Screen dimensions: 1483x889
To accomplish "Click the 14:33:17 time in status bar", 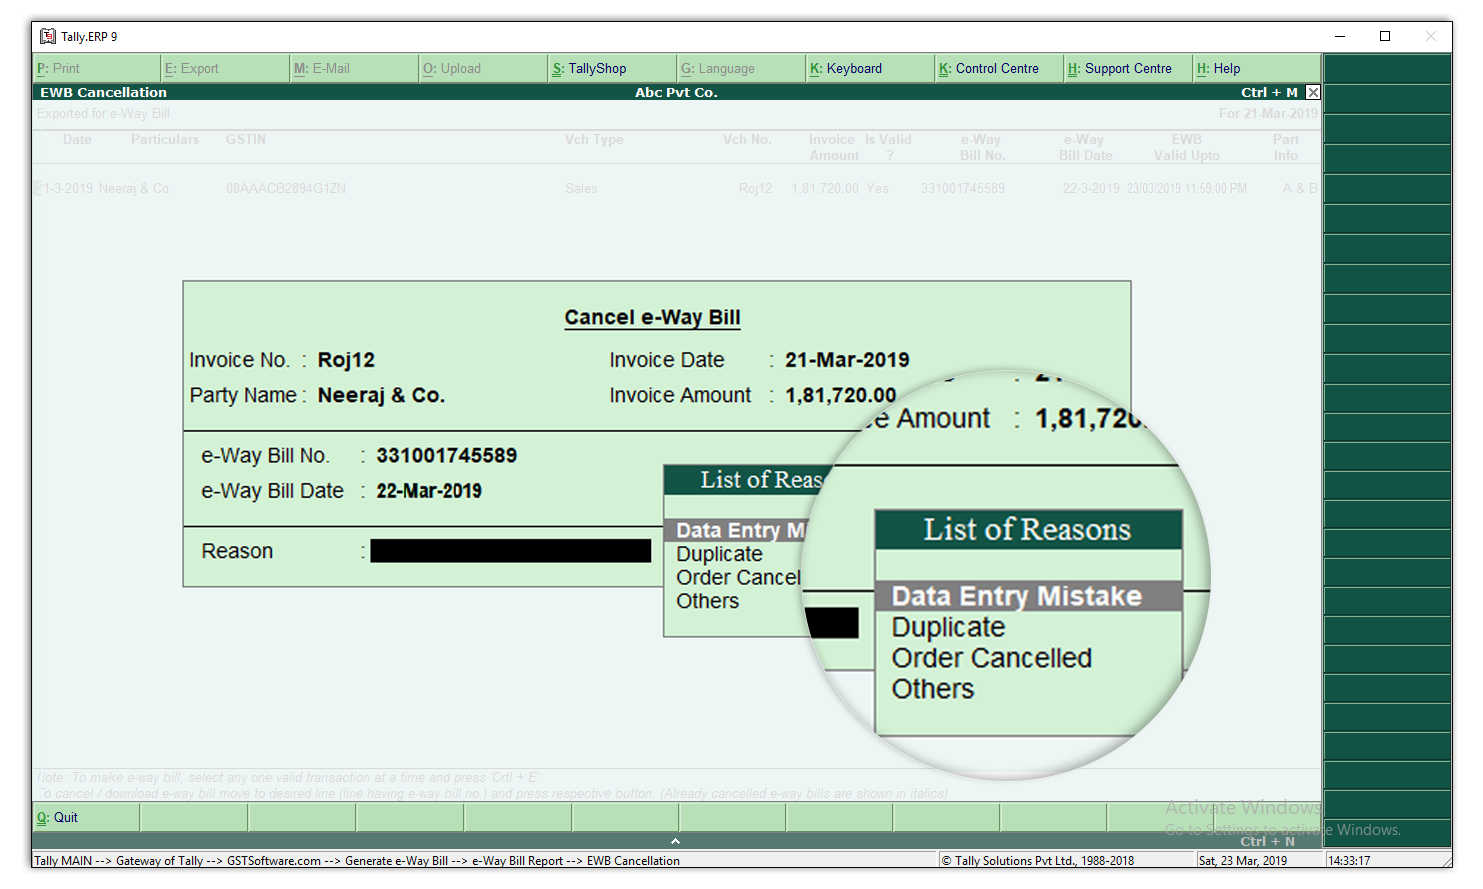I will point(1349,860).
